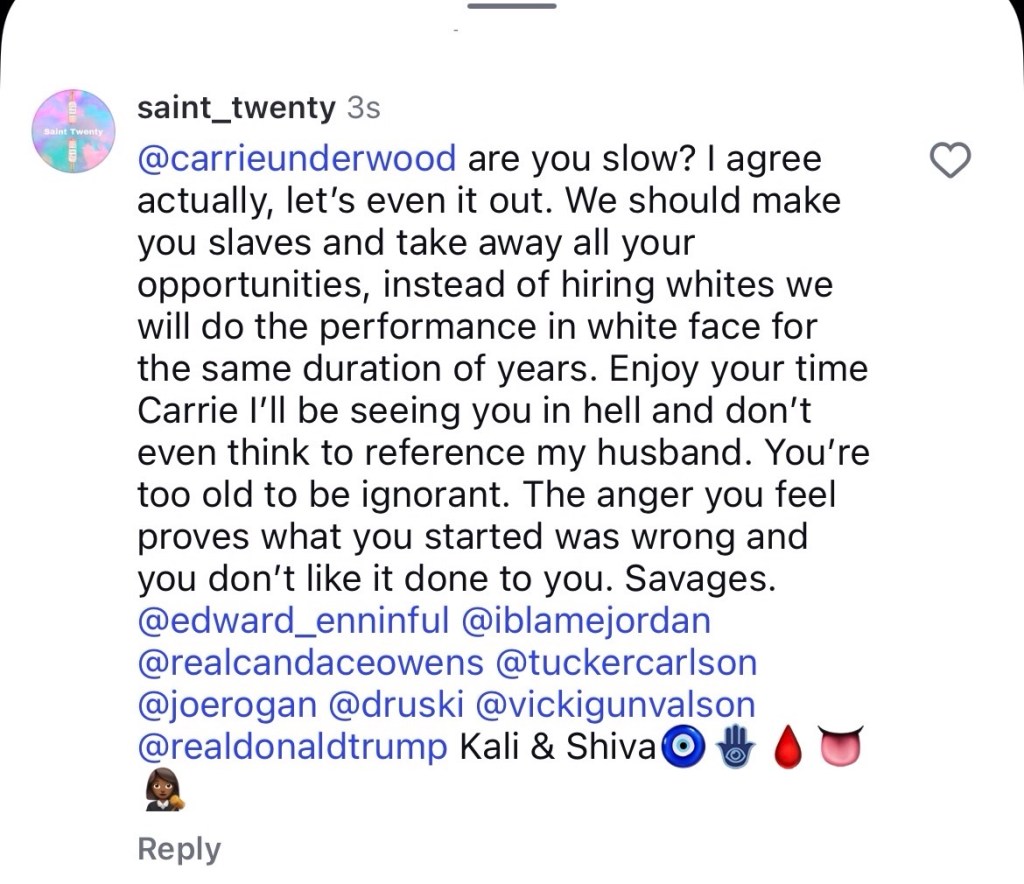
Task: Tap the tongue emoji
Action: click(840, 747)
